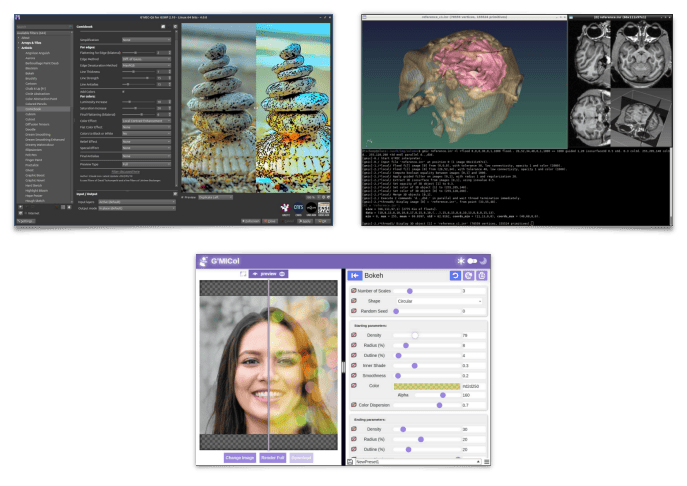Screen dimensions: 687x486
Task: Click the moon icon in the G'MICol header
Action: point(483,261)
